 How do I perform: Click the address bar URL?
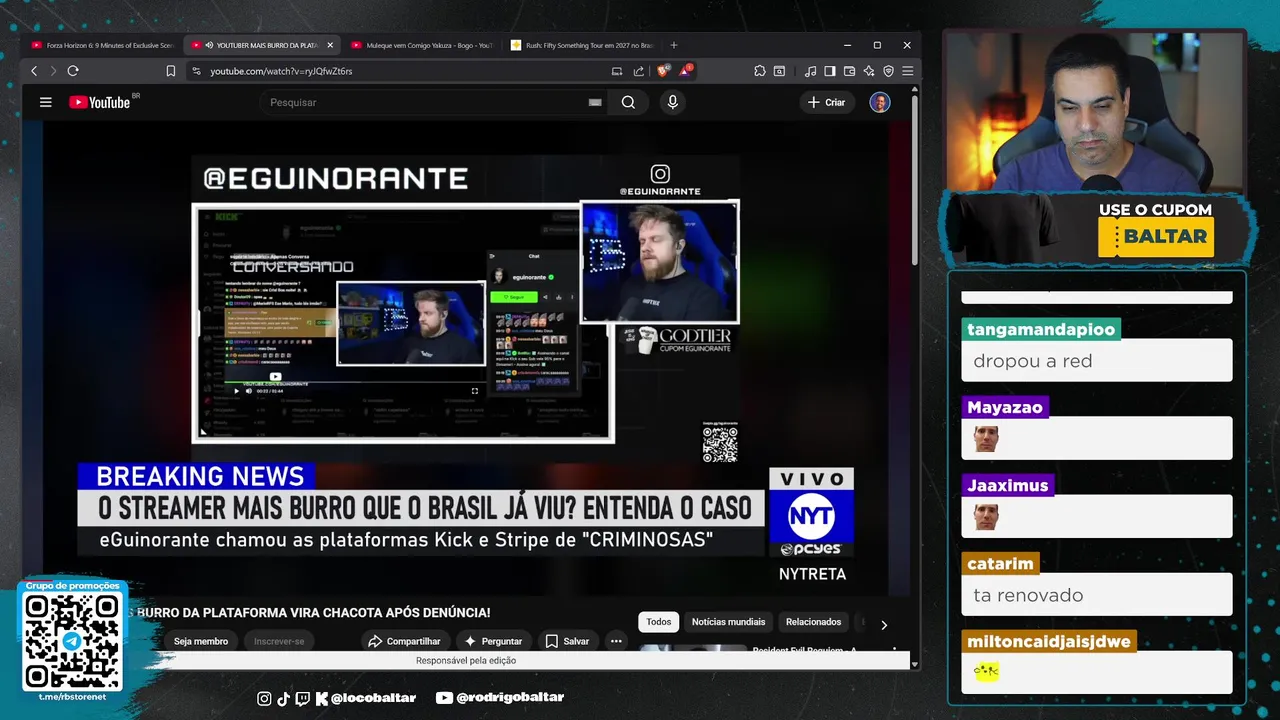click(281, 71)
